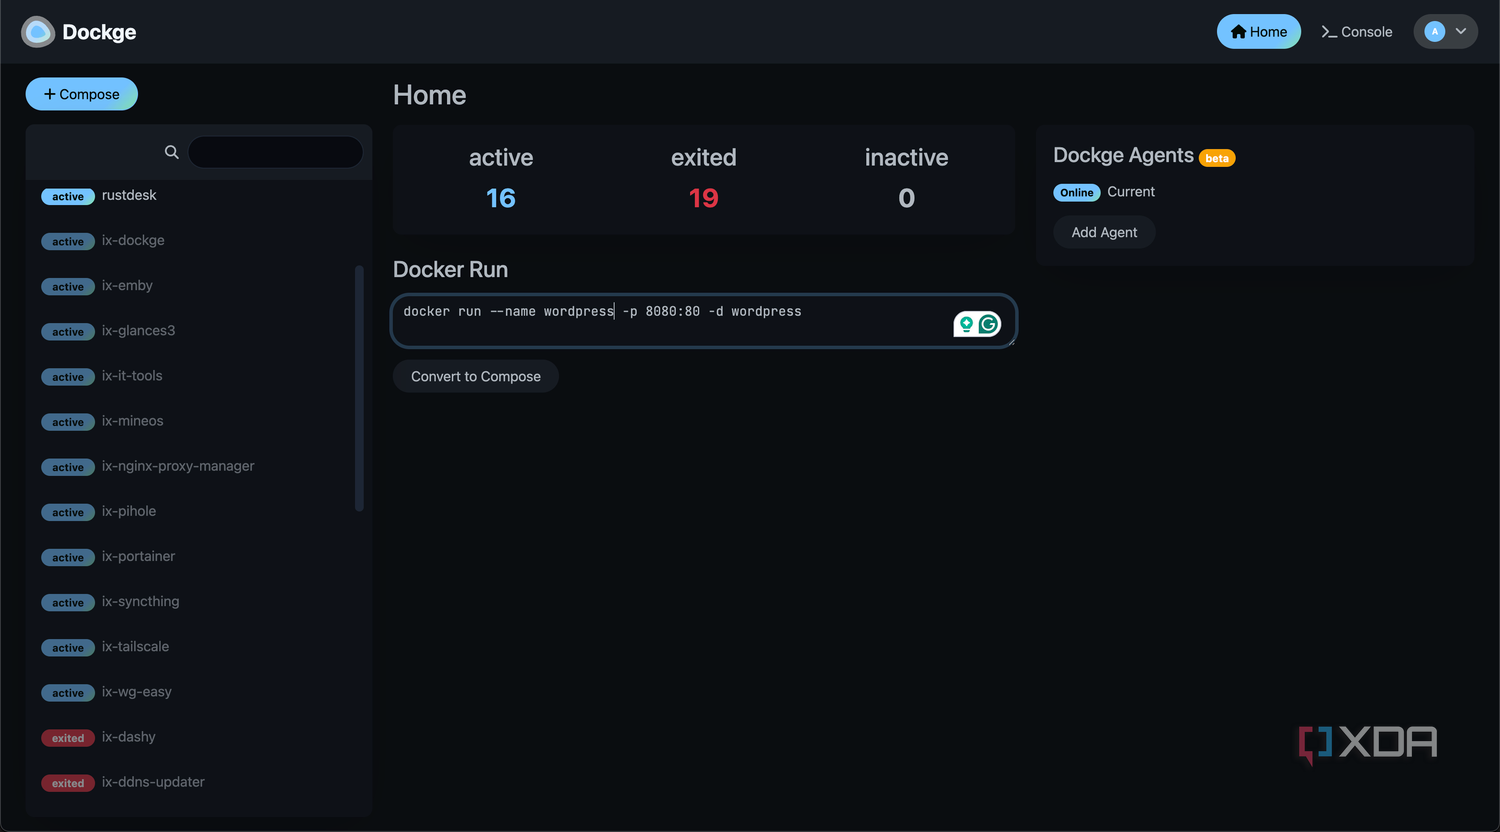Focus the stack search field
1500x832 pixels.
(x=276, y=152)
